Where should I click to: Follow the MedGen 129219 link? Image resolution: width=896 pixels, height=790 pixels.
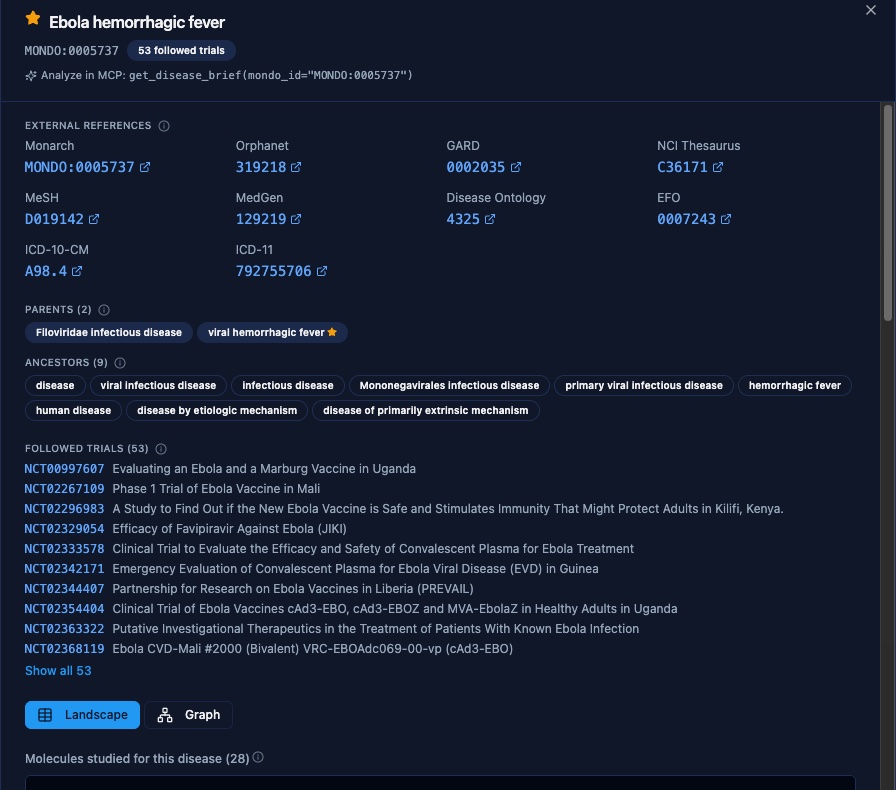(x=261, y=219)
